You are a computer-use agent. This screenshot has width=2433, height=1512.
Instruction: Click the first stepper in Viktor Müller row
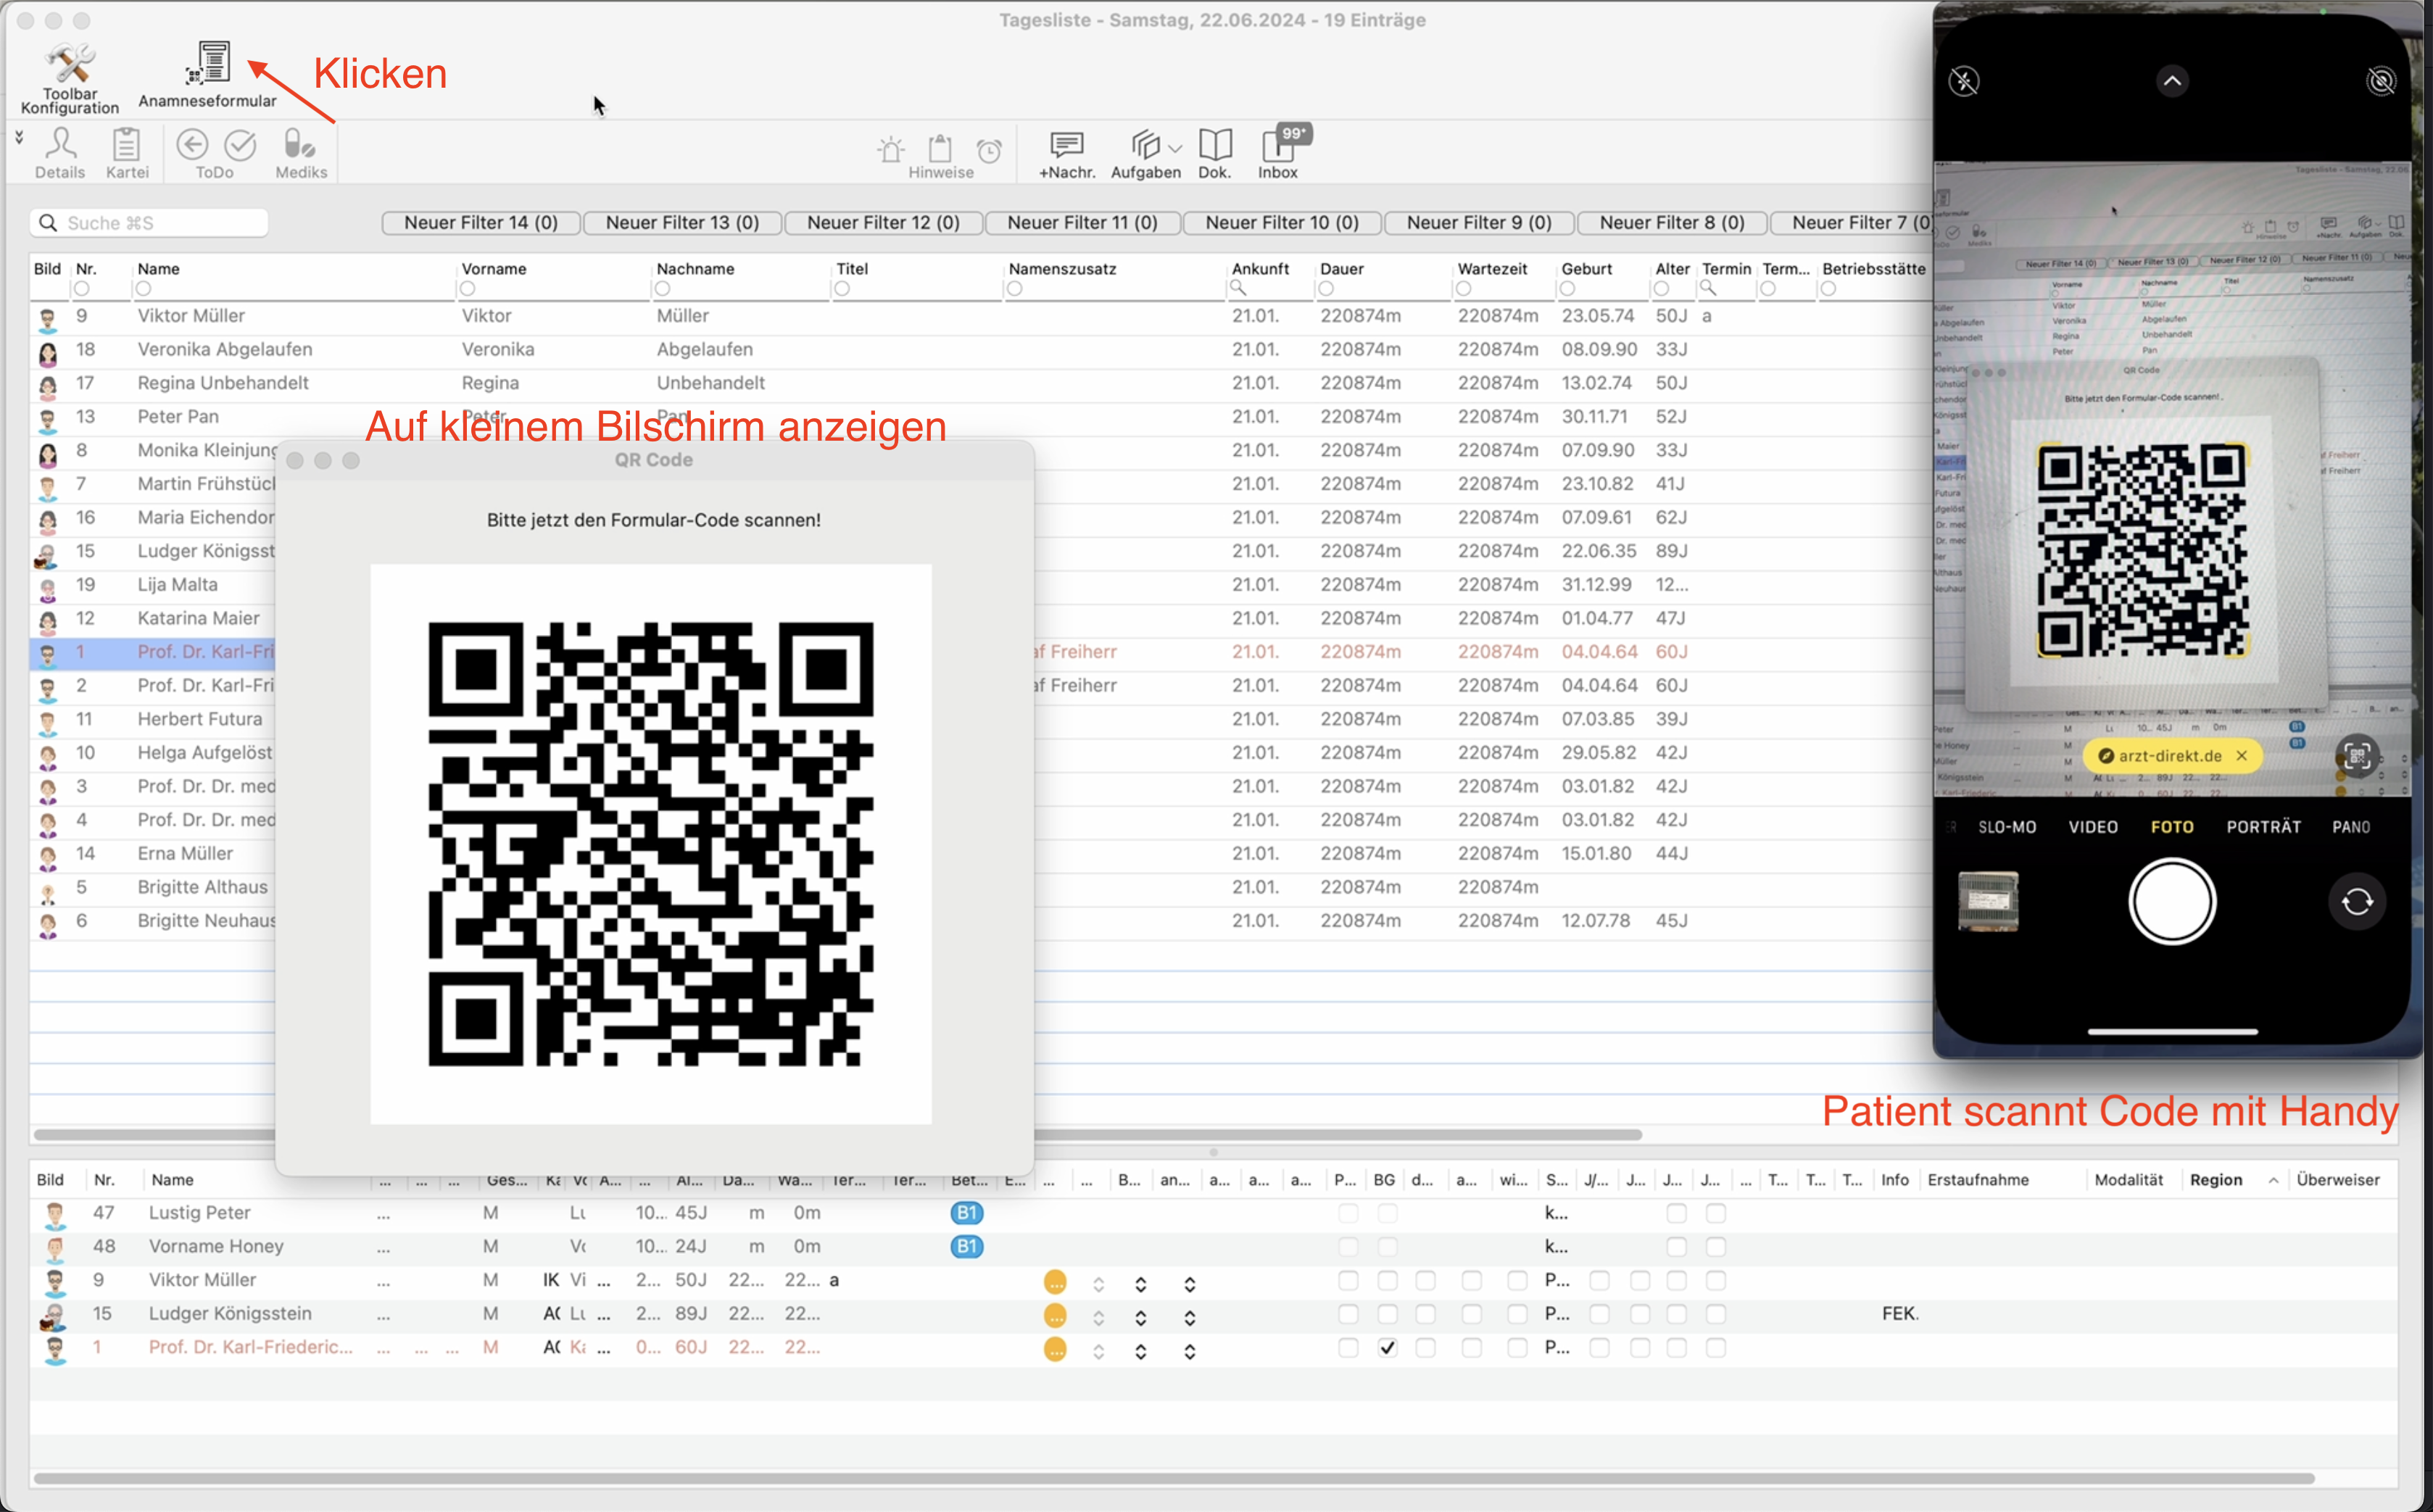1098,1284
